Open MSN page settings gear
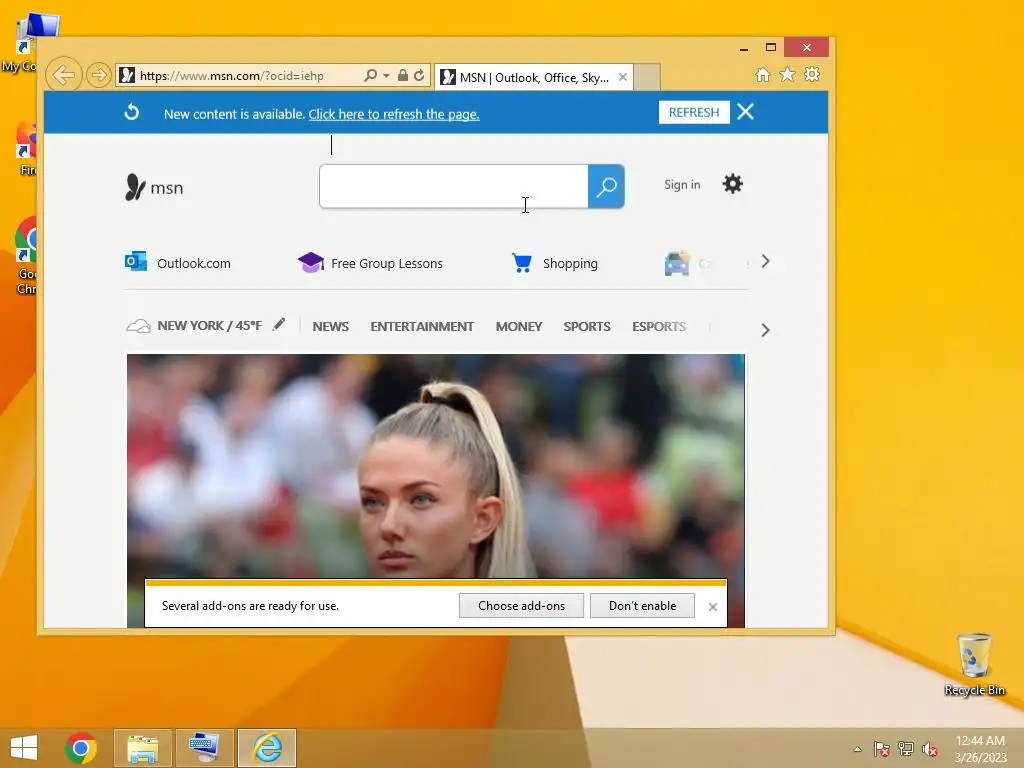Viewport: 1024px width, 768px height. [x=733, y=184]
